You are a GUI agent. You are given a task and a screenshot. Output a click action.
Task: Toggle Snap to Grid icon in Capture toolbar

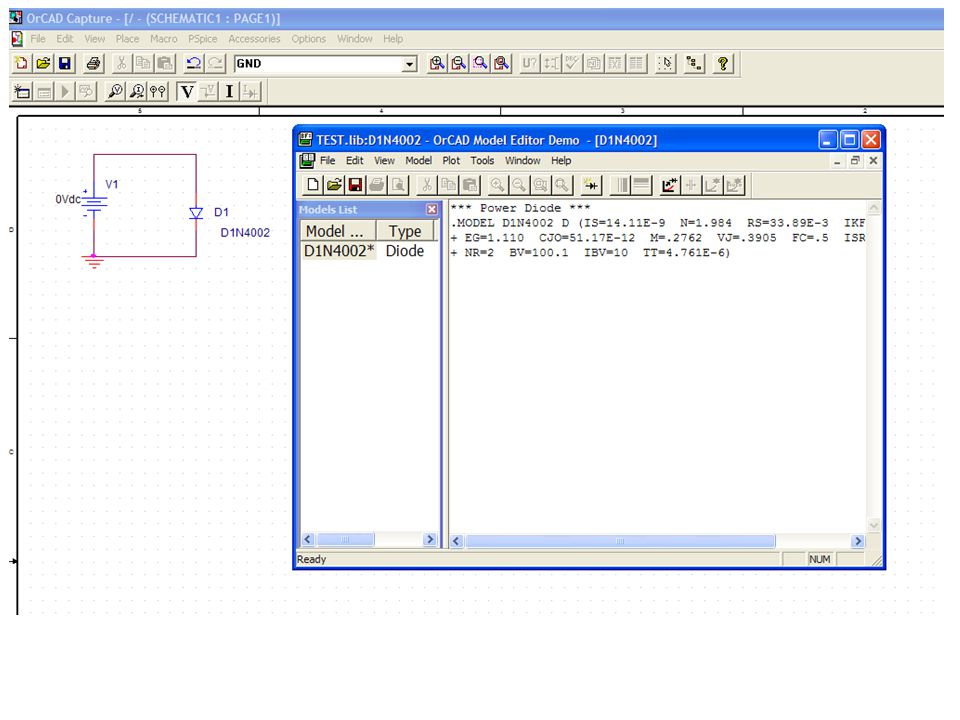pyautogui.click(x=666, y=63)
